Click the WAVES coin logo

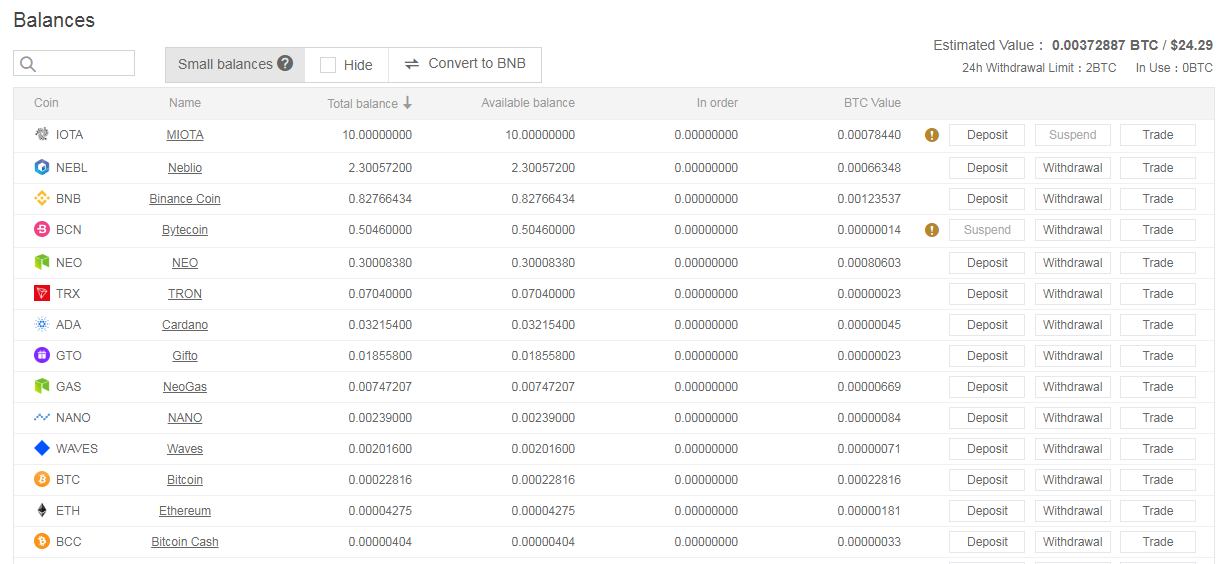tap(42, 448)
